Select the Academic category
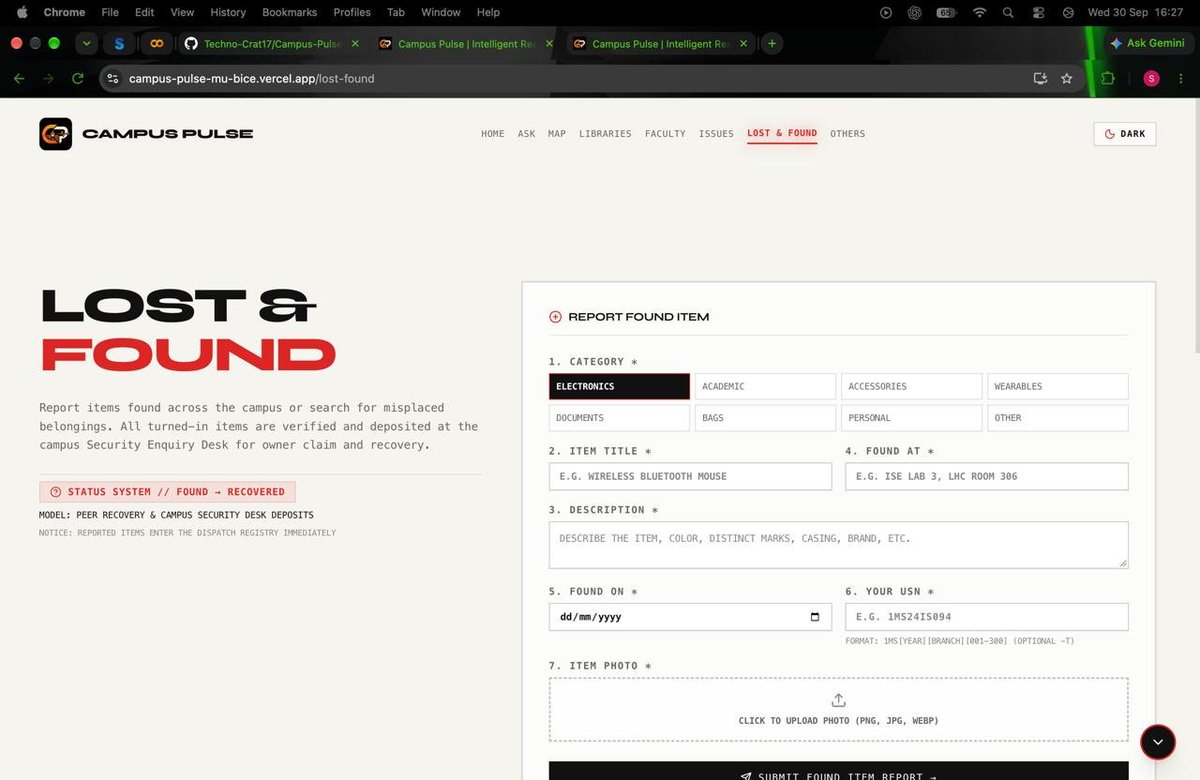1200x780 pixels. (765, 386)
